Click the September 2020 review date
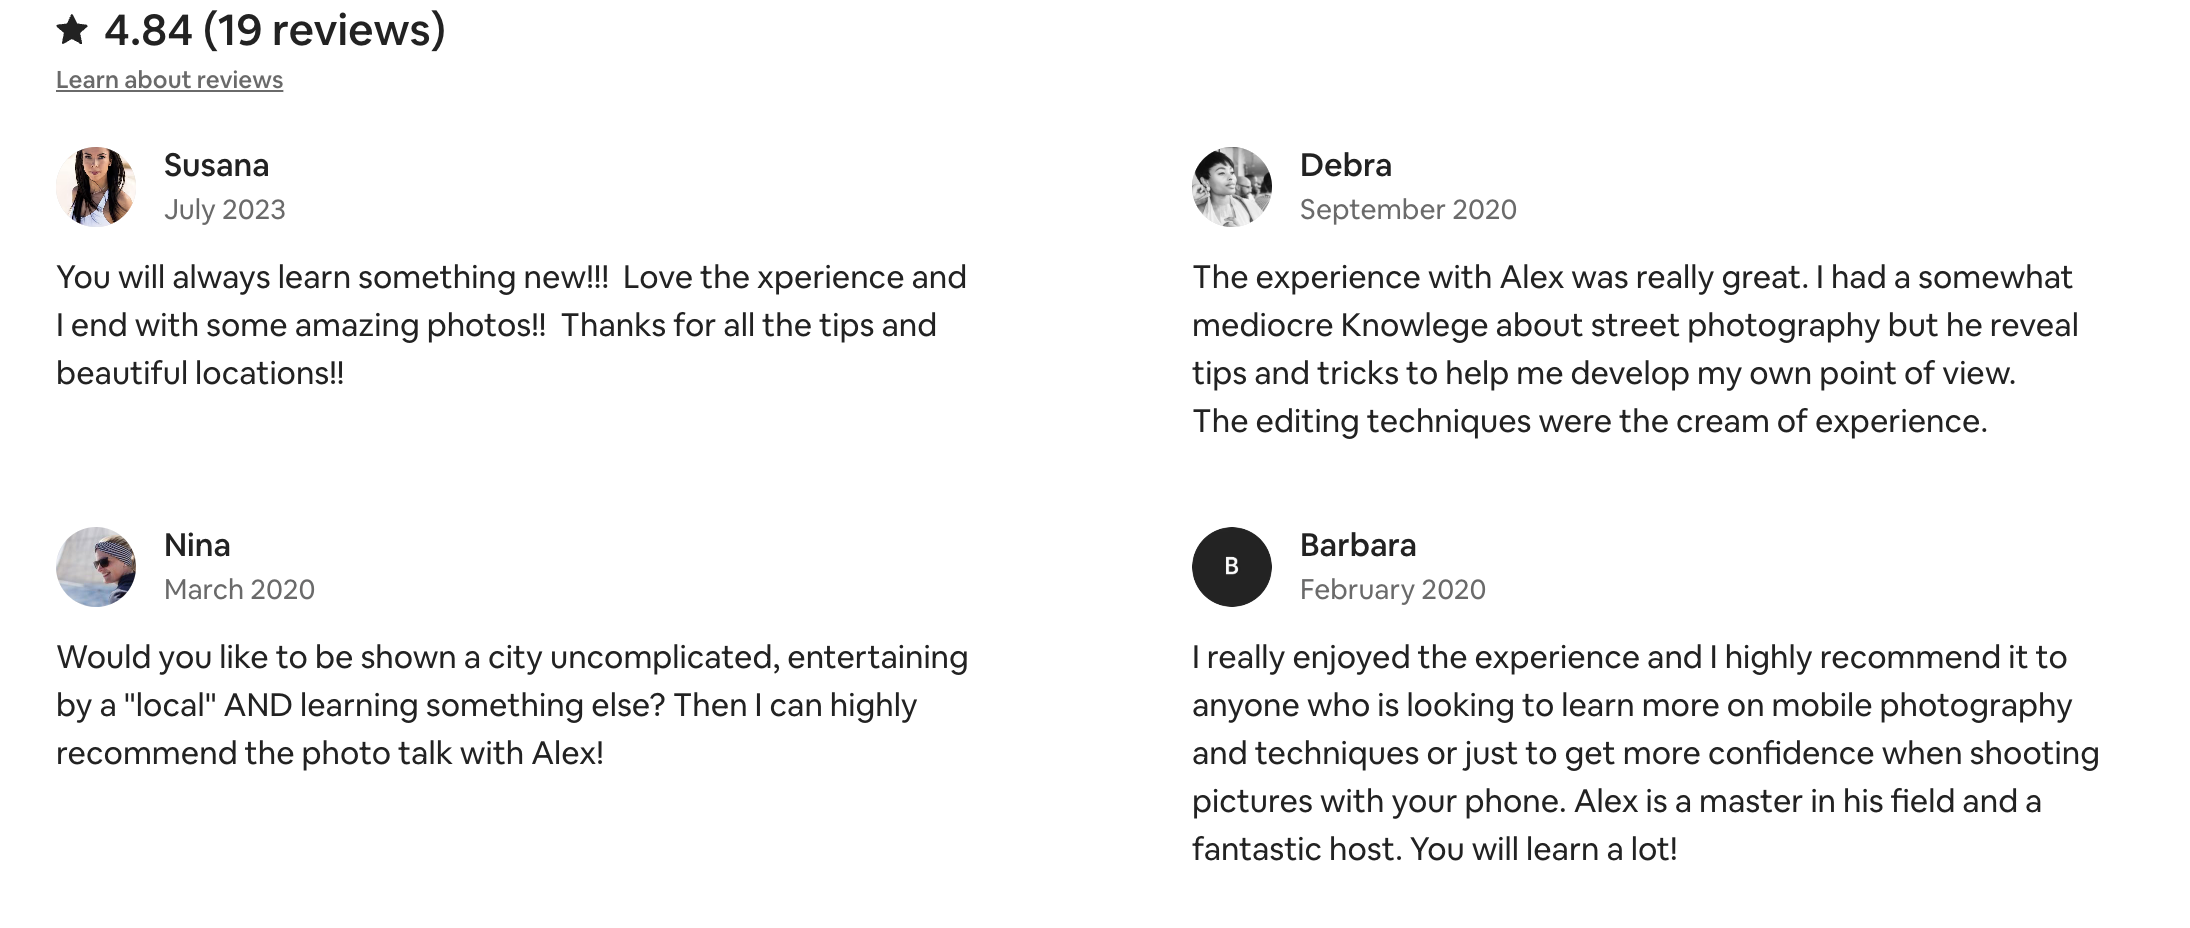The image size is (2190, 928). point(1407,210)
